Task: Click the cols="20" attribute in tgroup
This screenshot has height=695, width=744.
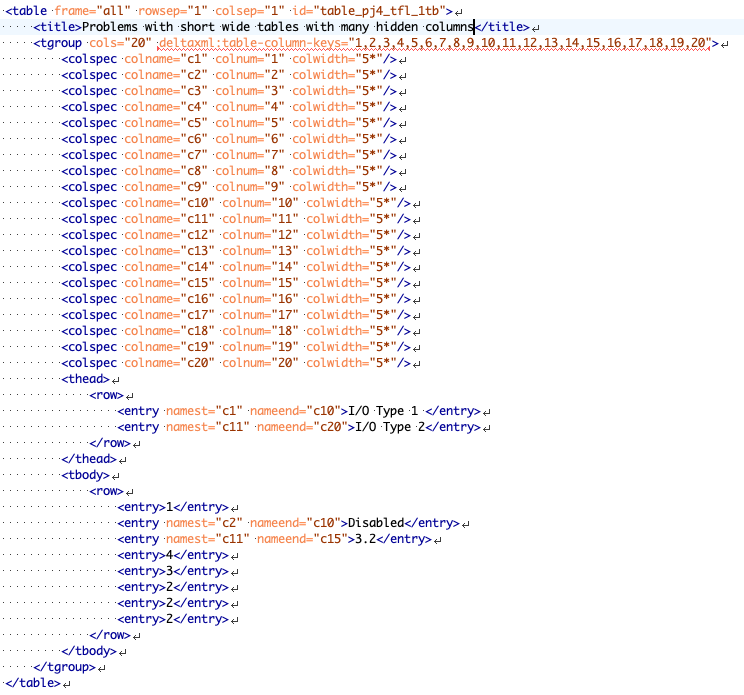Action: (x=120, y=42)
